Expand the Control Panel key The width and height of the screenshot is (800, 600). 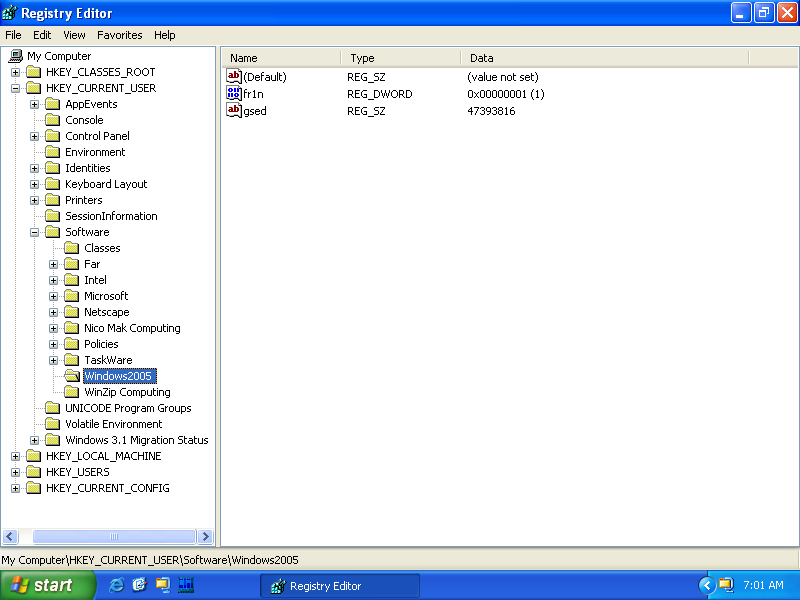[x=34, y=136]
